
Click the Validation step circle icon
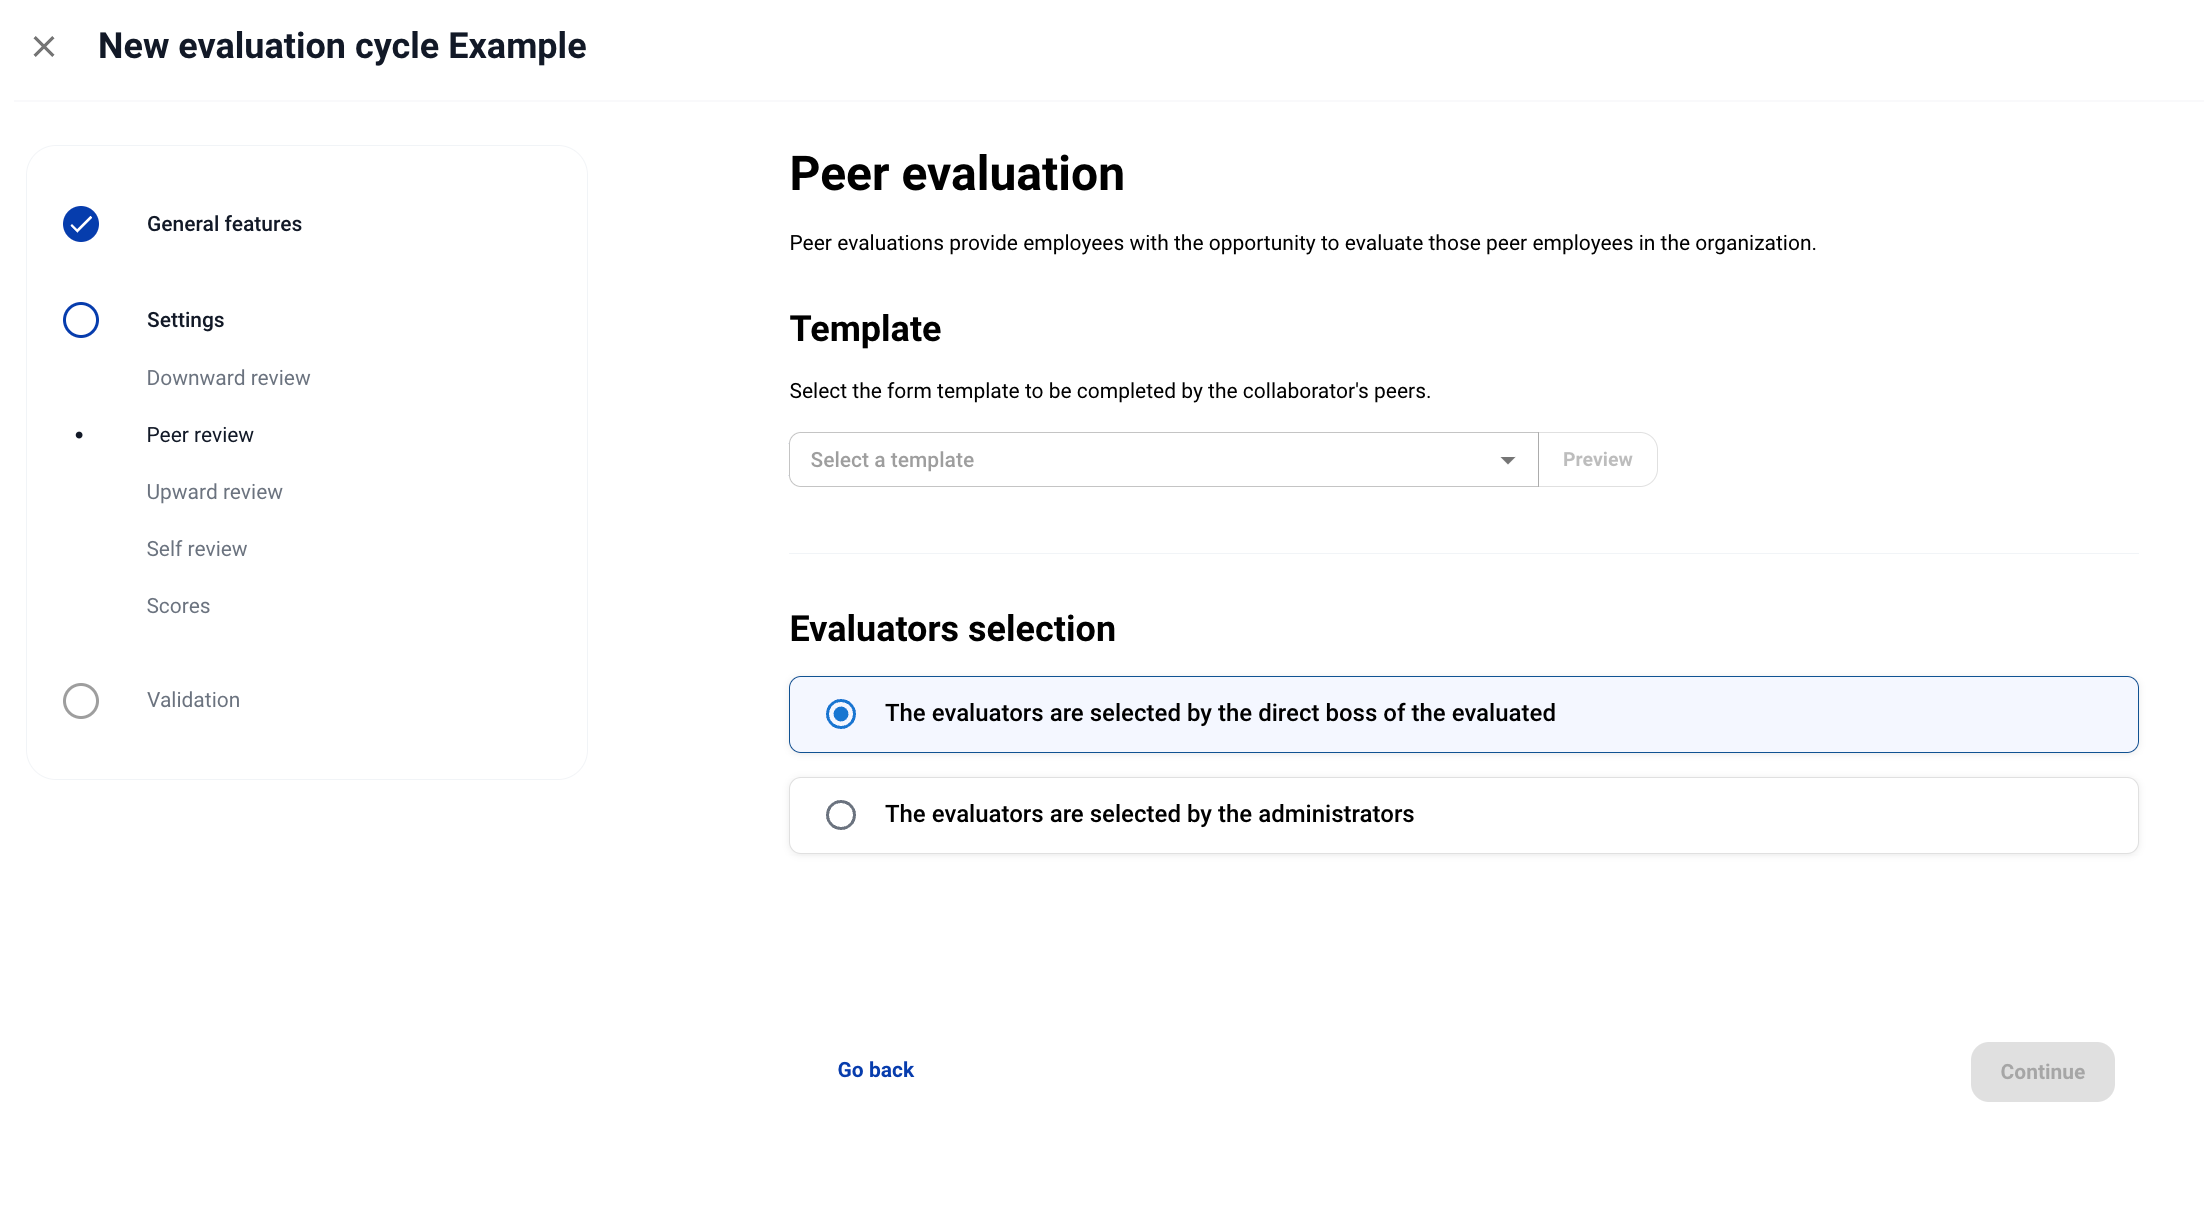pyautogui.click(x=81, y=701)
